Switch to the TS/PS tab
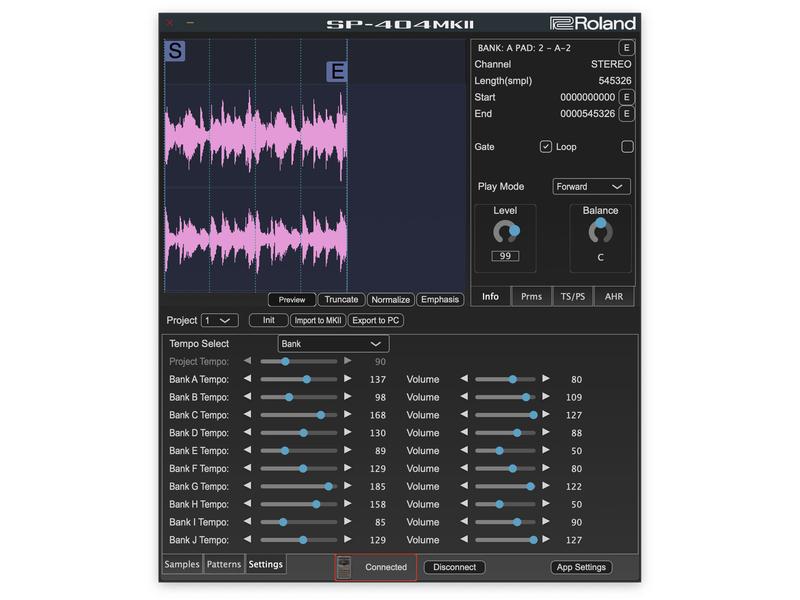This screenshot has height=600, width=800. tap(572, 296)
